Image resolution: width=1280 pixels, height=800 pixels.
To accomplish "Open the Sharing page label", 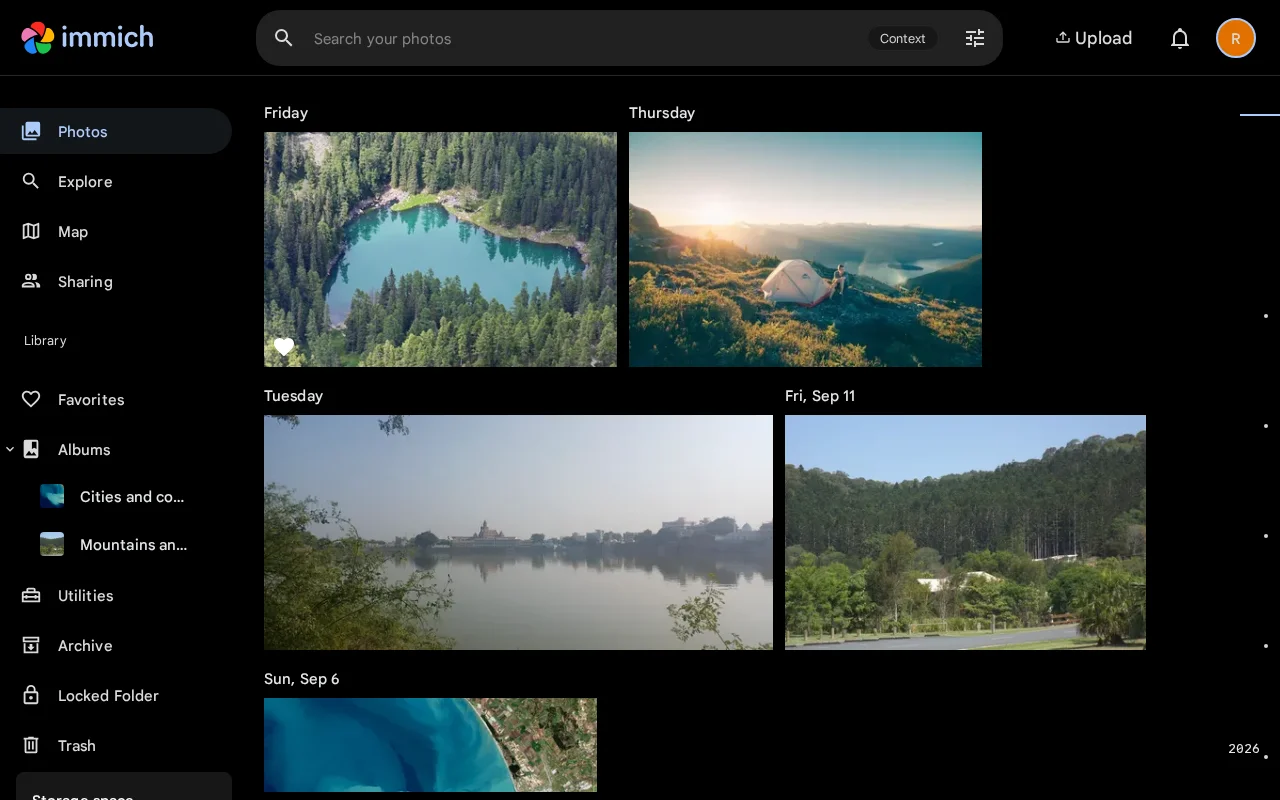I will click(x=85, y=281).
